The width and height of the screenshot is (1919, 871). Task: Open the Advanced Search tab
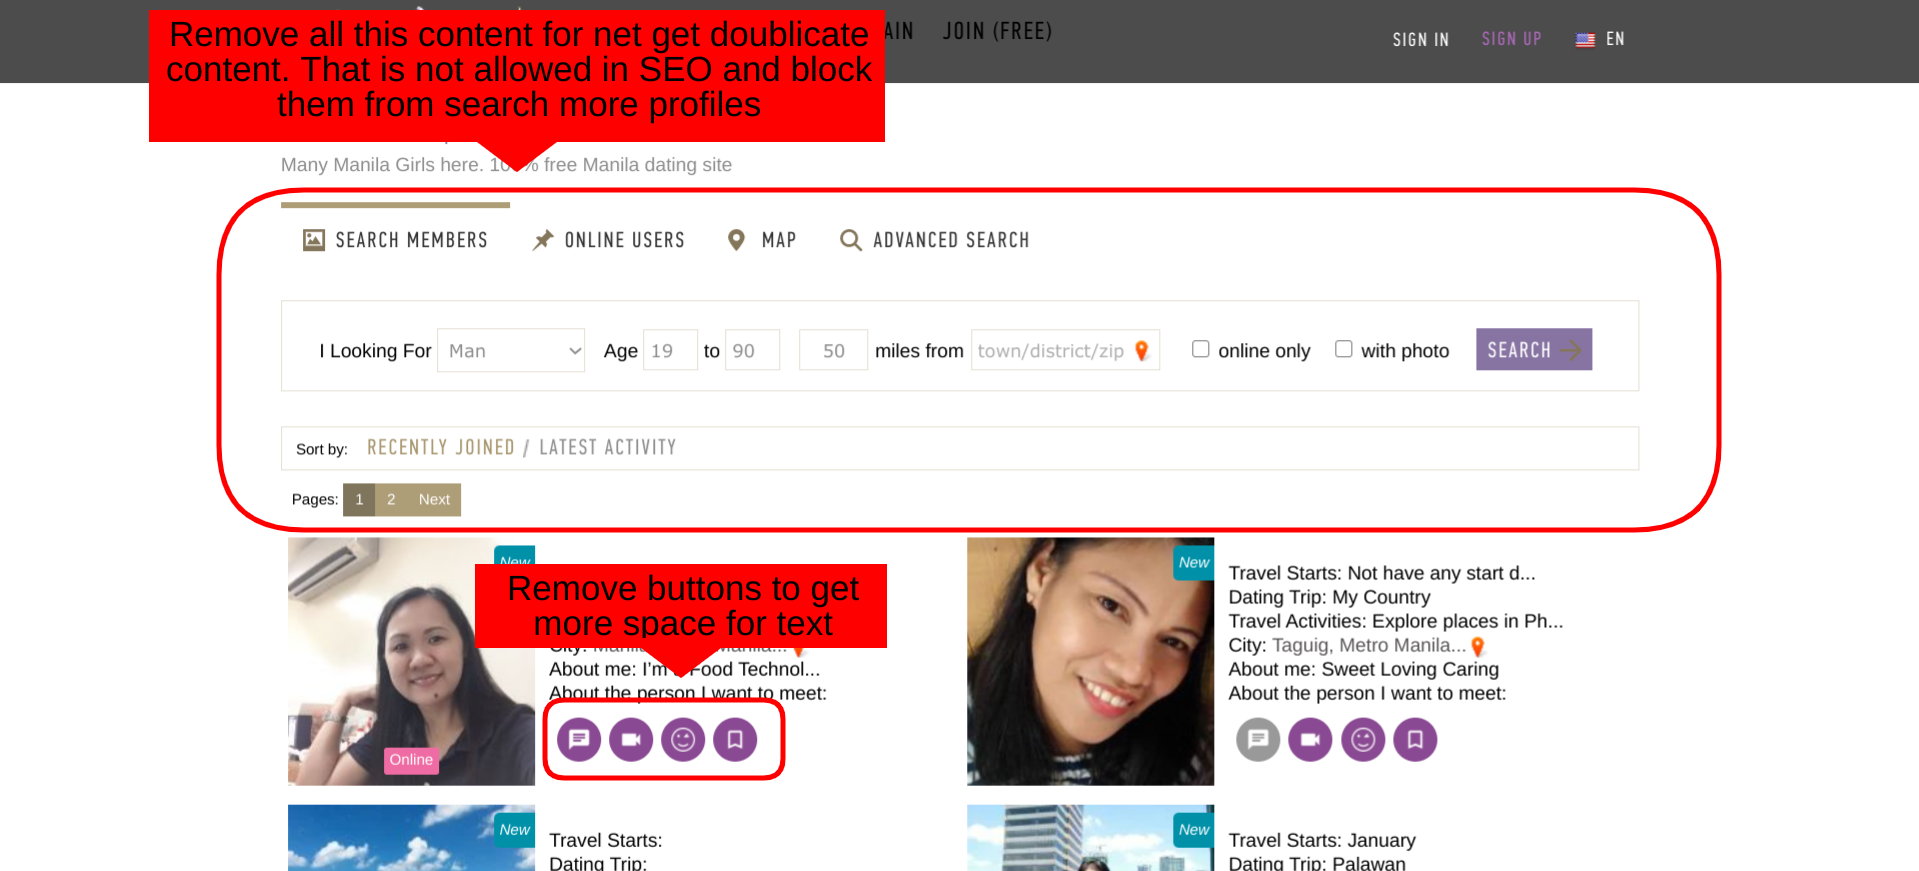click(935, 240)
